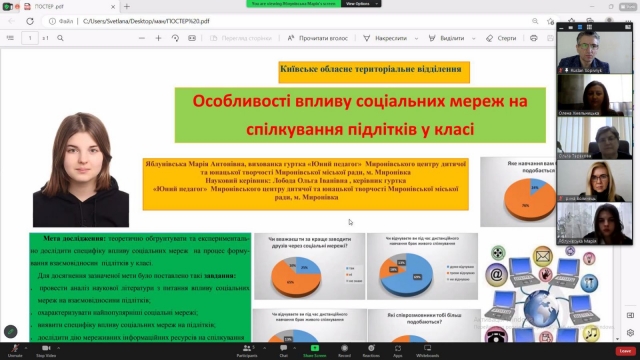The width and height of the screenshot is (640, 360).
Task: Expand Накреслити options arrow
Action: tap(416, 38)
